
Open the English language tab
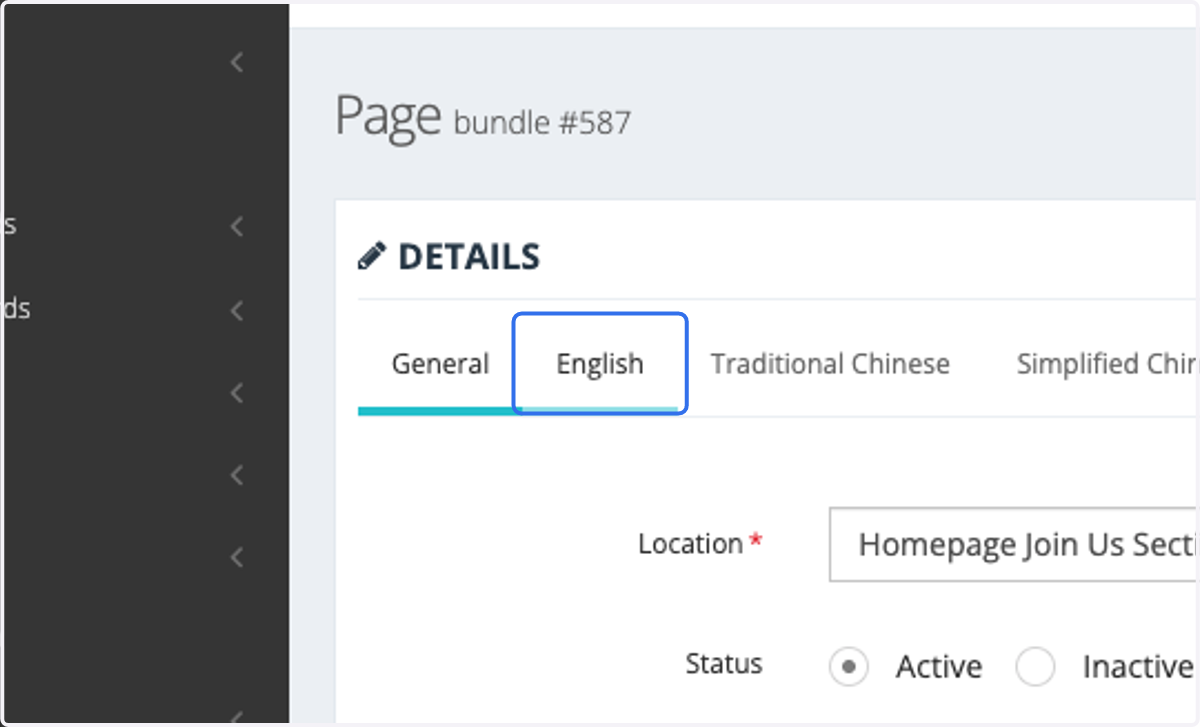pyautogui.click(x=600, y=364)
